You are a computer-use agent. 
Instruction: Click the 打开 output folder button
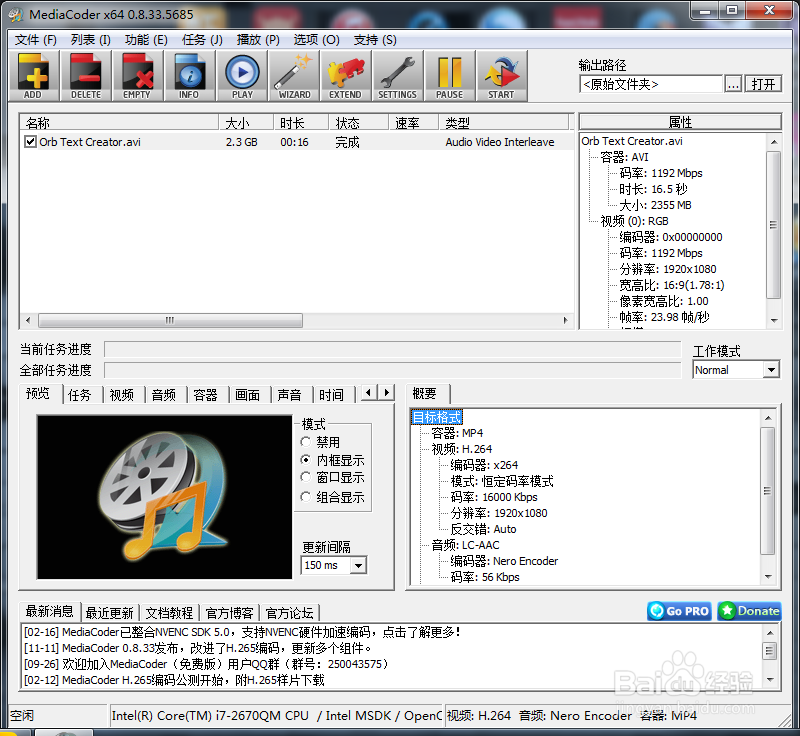[763, 84]
